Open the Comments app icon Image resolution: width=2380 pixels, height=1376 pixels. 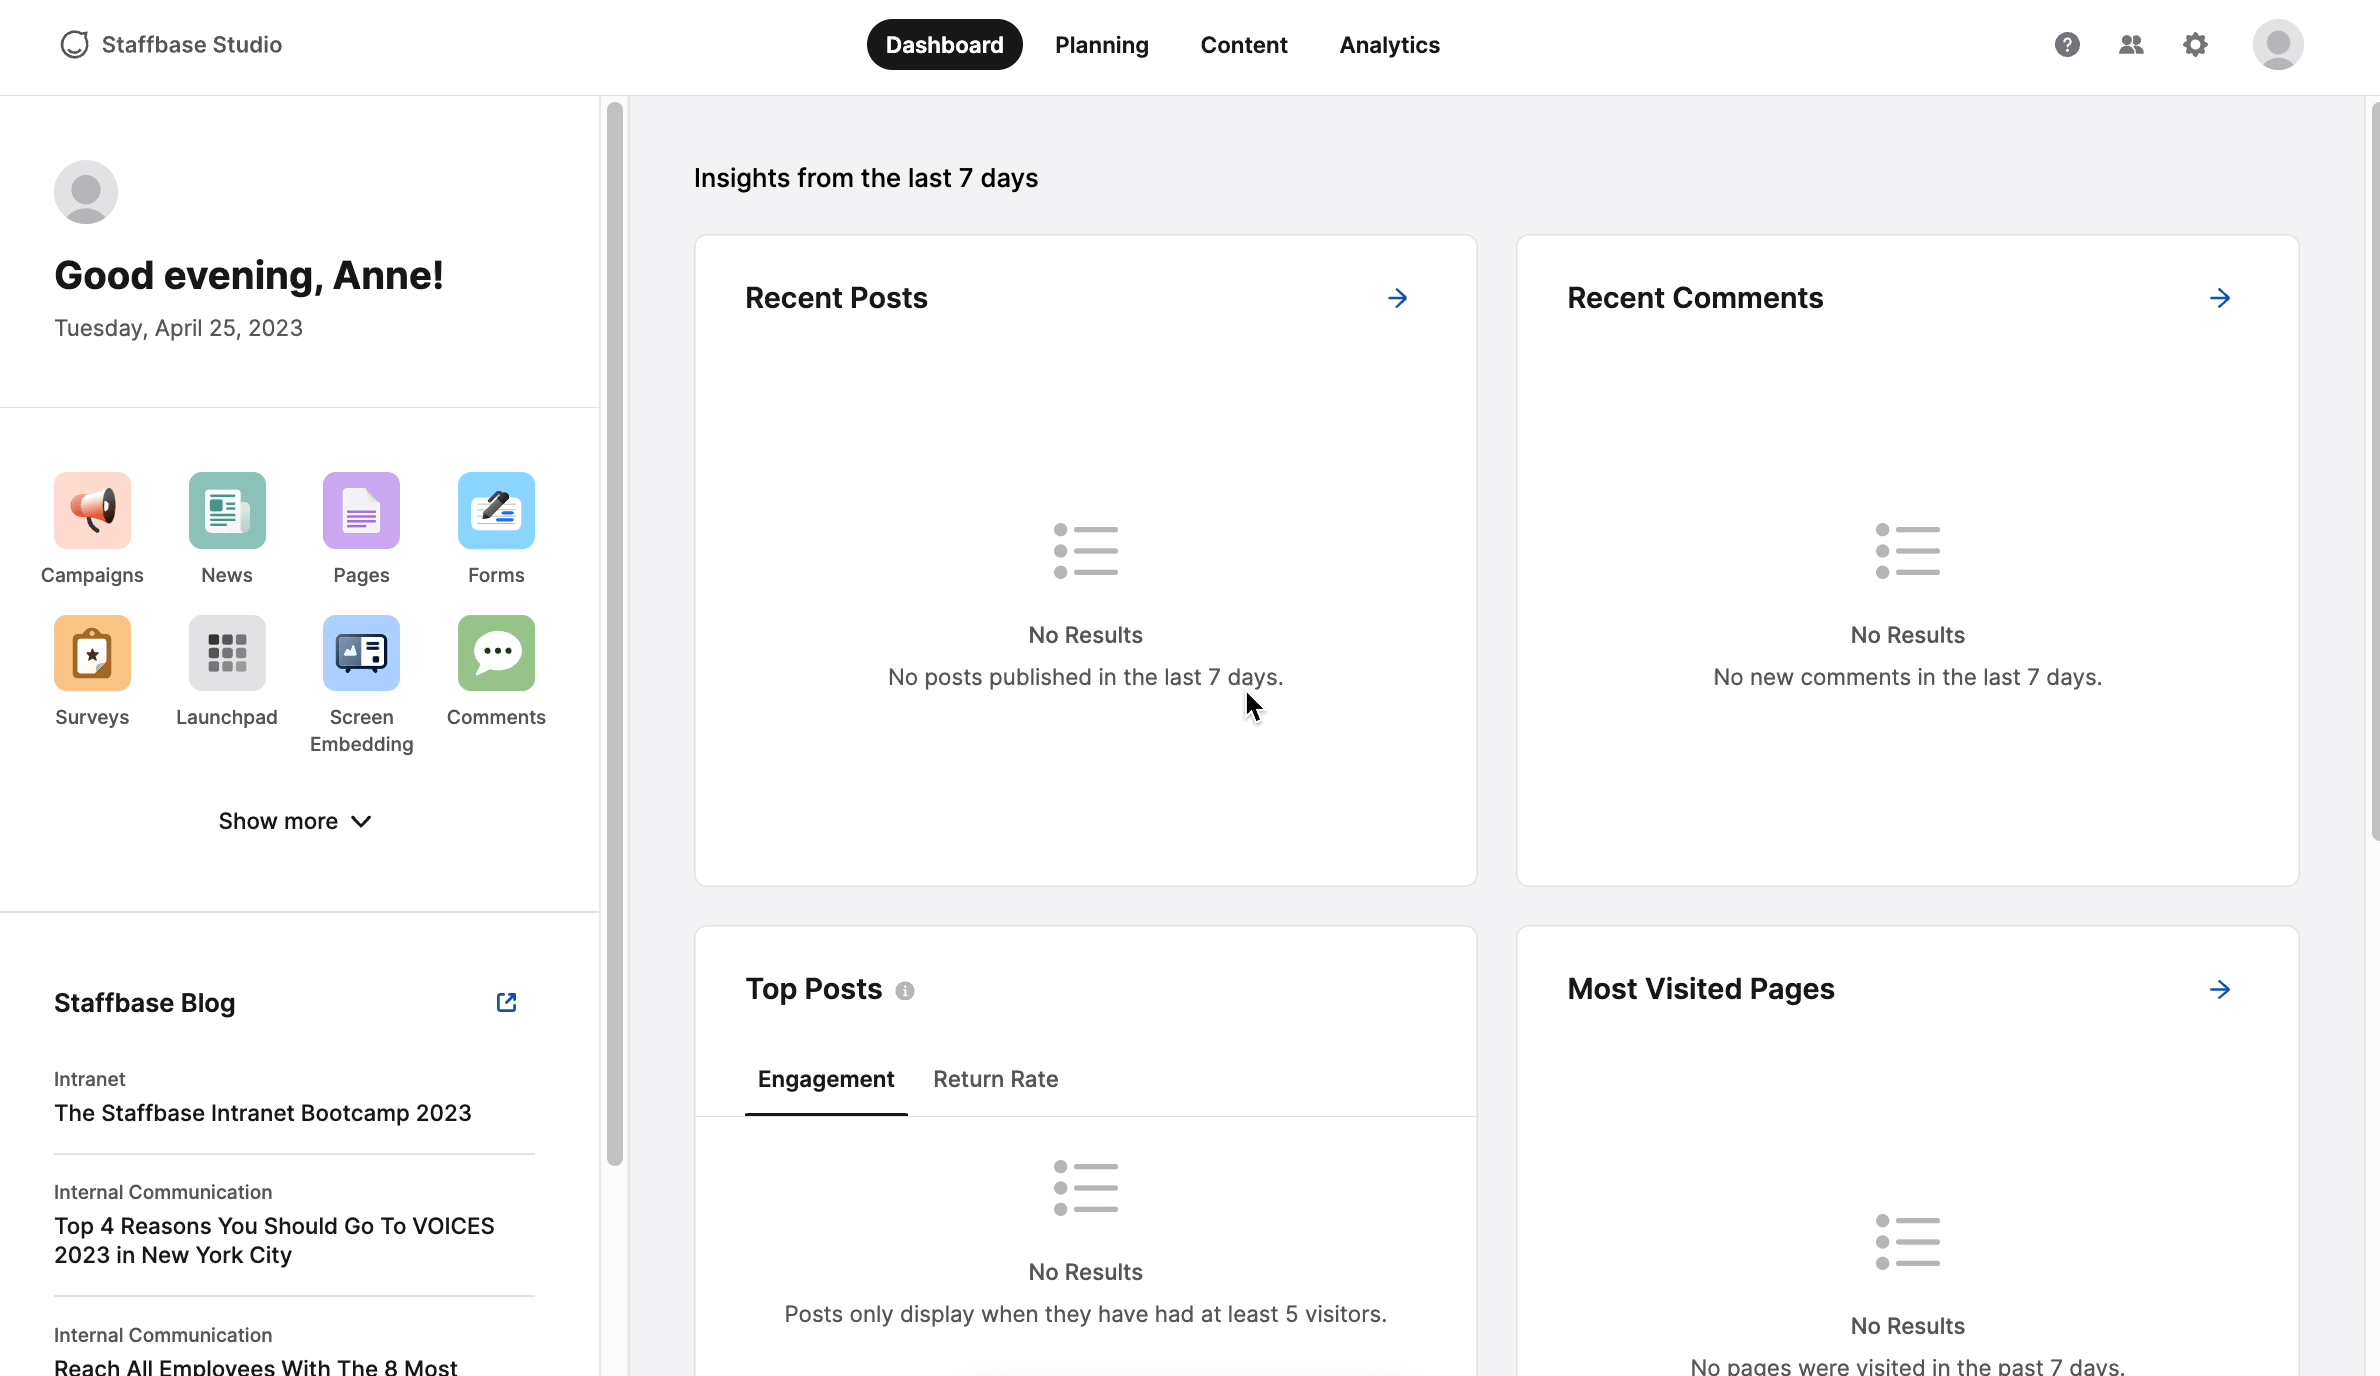coord(496,653)
